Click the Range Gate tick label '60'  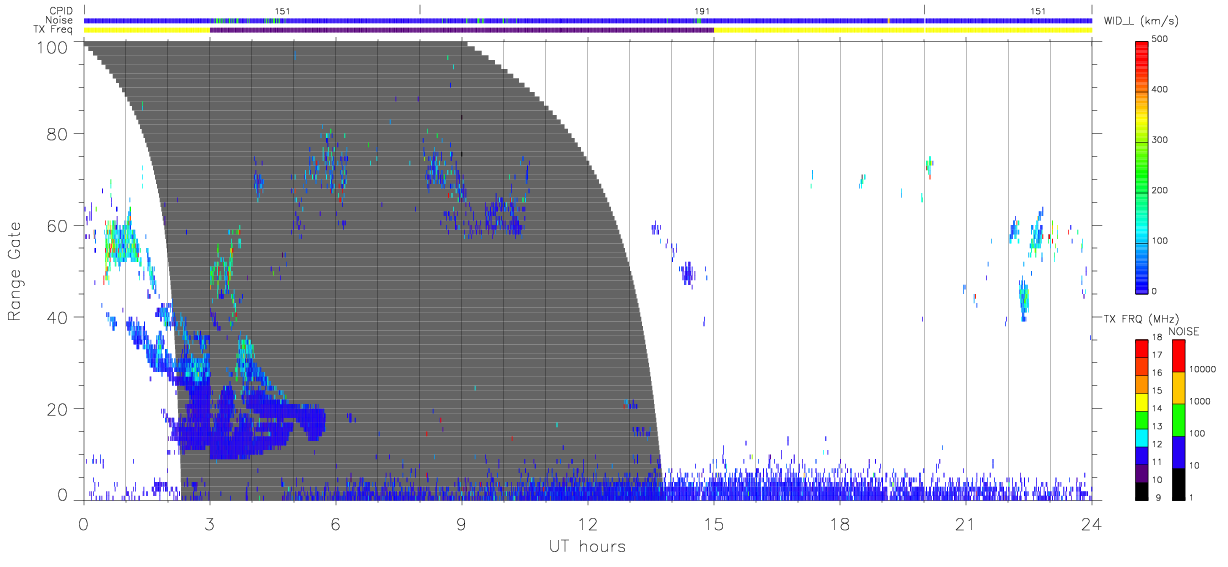click(x=57, y=225)
